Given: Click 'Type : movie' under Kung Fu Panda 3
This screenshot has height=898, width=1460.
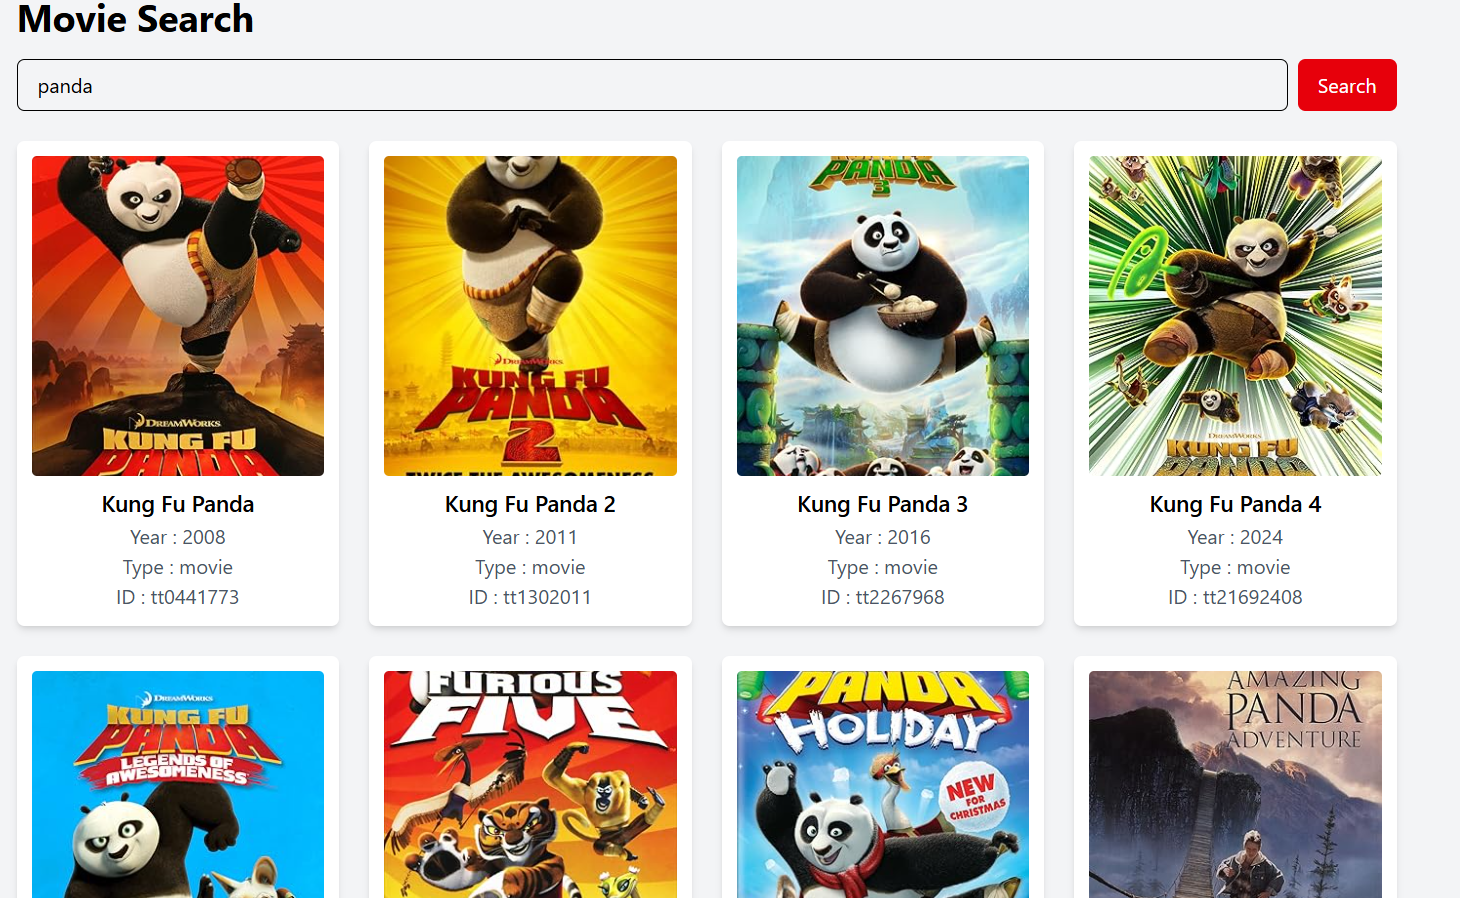Looking at the screenshot, I should pyautogui.click(x=883, y=567).
